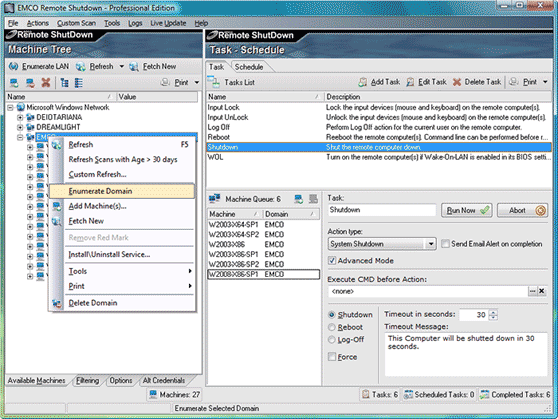Enable Send Email Alert on completion checkbox
558x419 pixels.
click(x=445, y=244)
